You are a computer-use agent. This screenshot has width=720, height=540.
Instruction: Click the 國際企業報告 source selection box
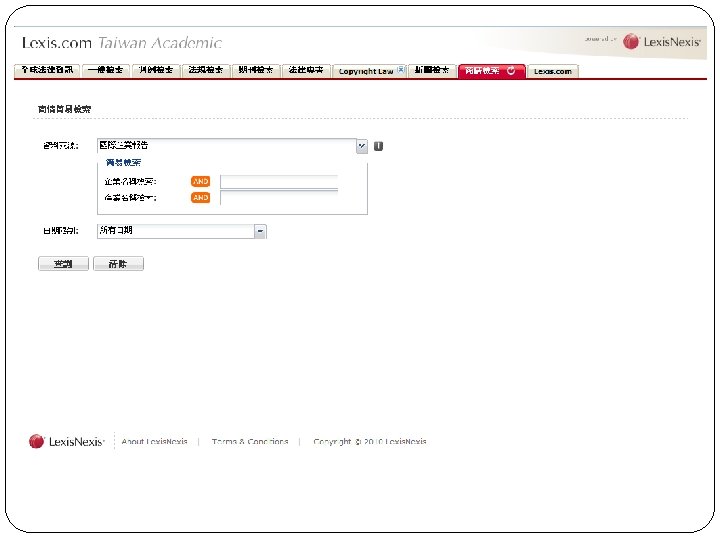[232, 146]
